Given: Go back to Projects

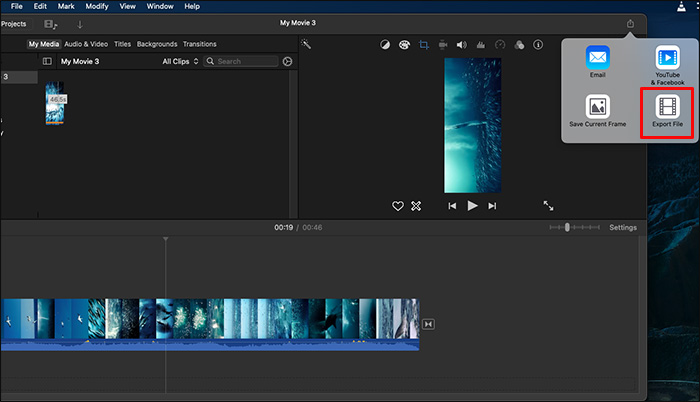Looking at the screenshot, I should pos(13,24).
